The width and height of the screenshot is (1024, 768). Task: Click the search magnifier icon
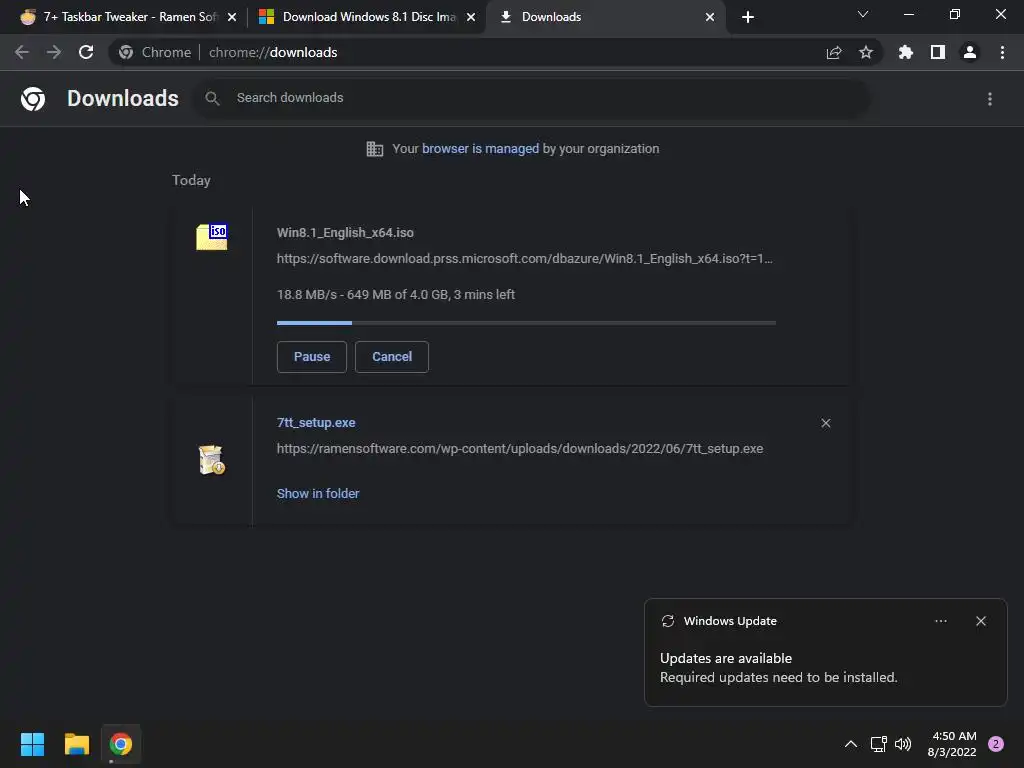click(x=212, y=98)
